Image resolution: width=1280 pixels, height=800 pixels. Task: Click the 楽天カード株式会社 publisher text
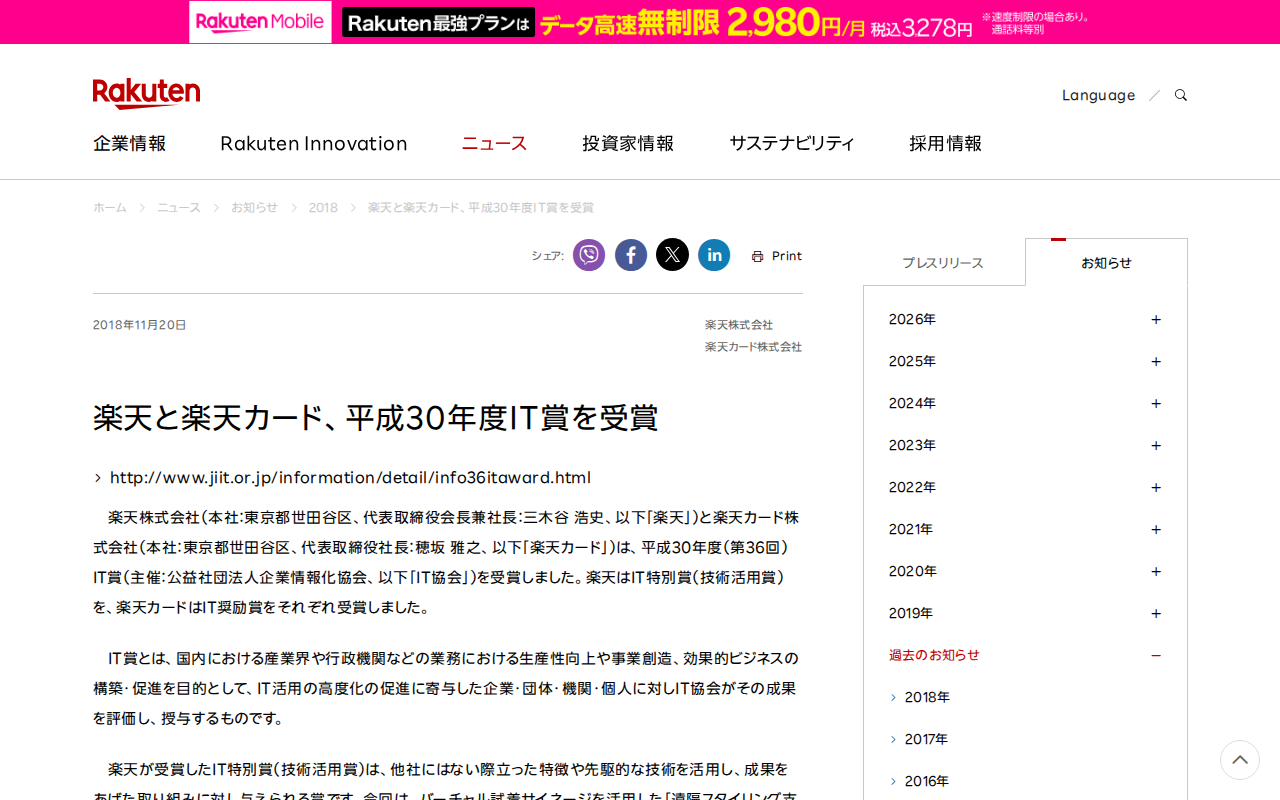[x=753, y=347]
